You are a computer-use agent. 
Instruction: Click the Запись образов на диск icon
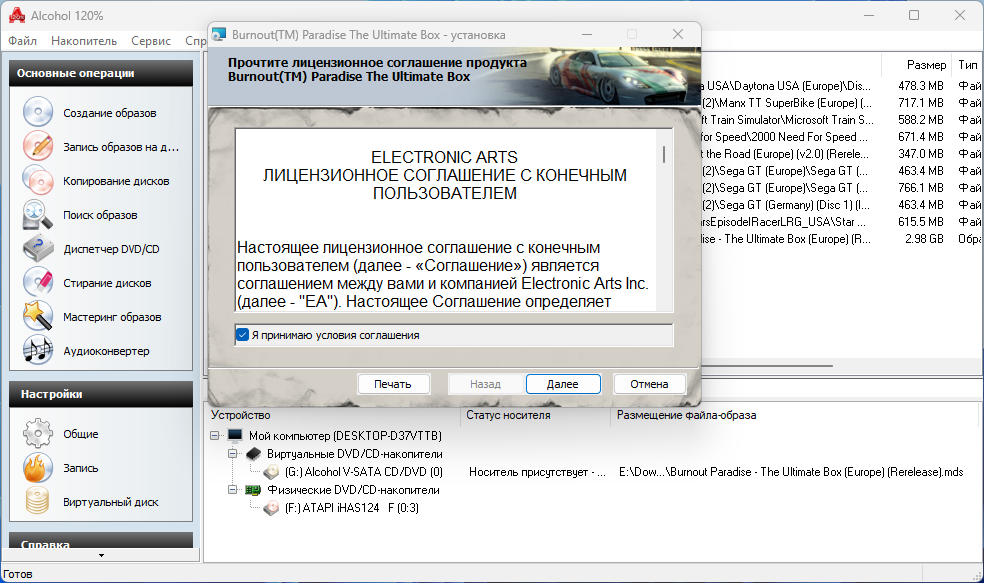pyautogui.click(x=38, y=146)
